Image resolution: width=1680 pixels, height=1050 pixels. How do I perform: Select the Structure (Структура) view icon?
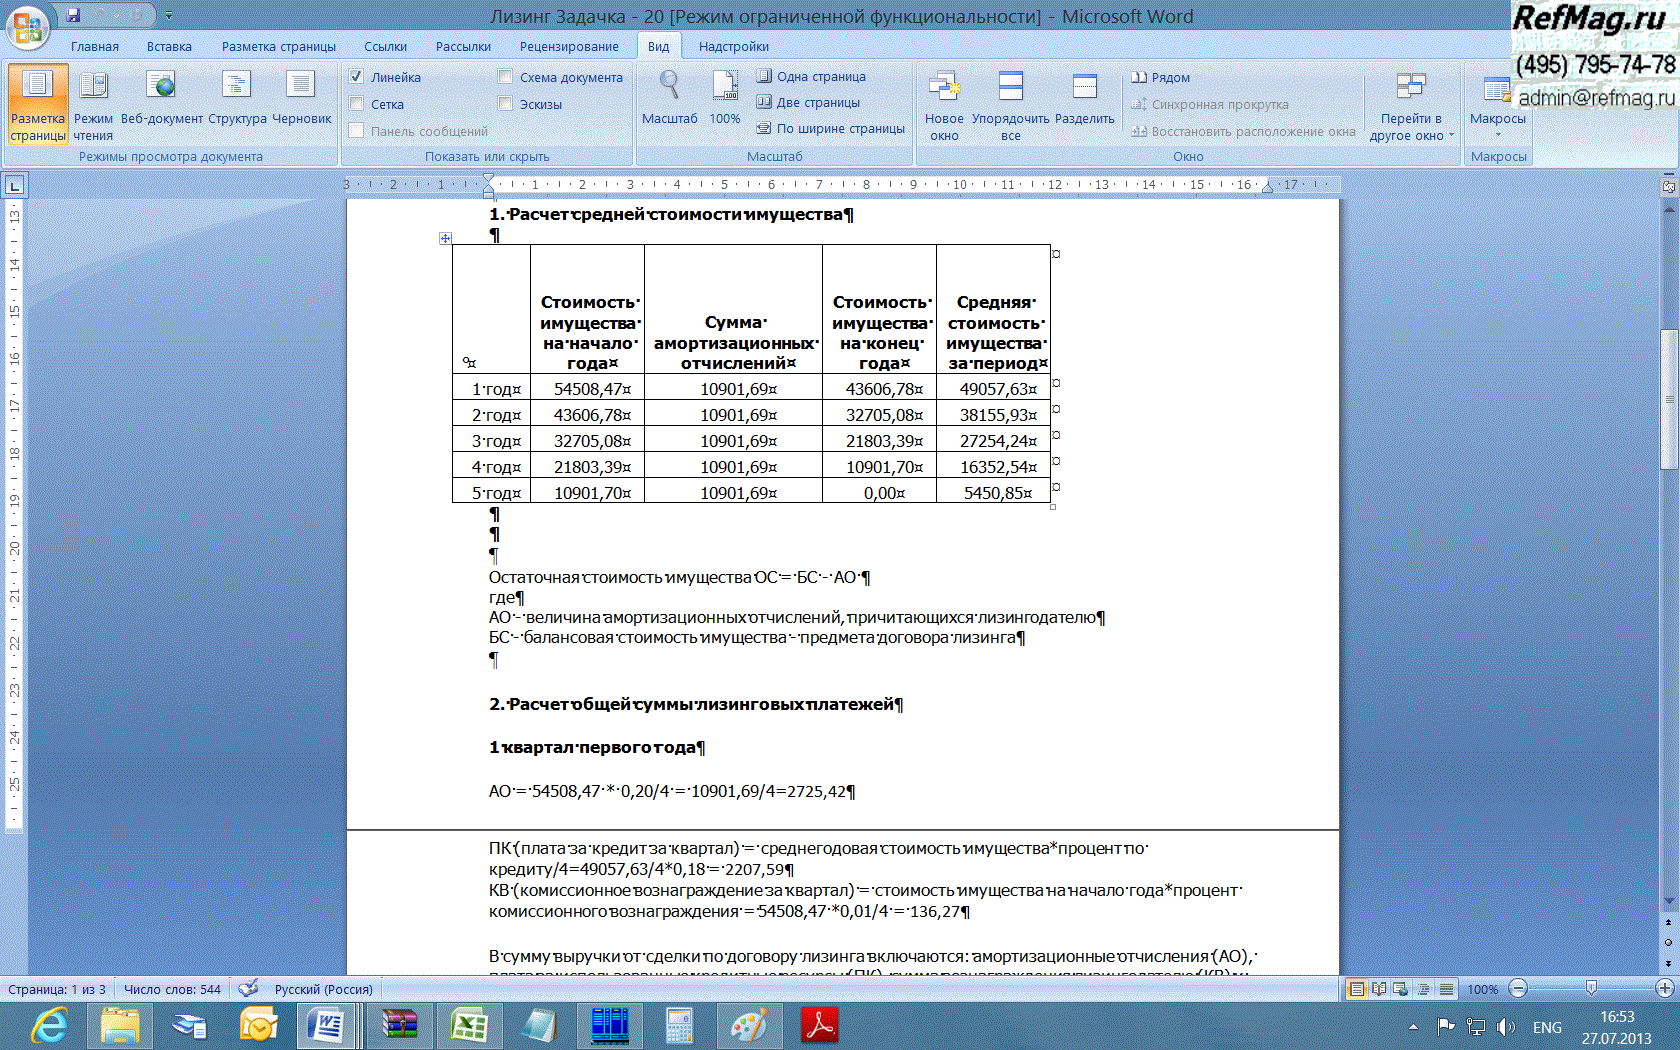point(237,99)
